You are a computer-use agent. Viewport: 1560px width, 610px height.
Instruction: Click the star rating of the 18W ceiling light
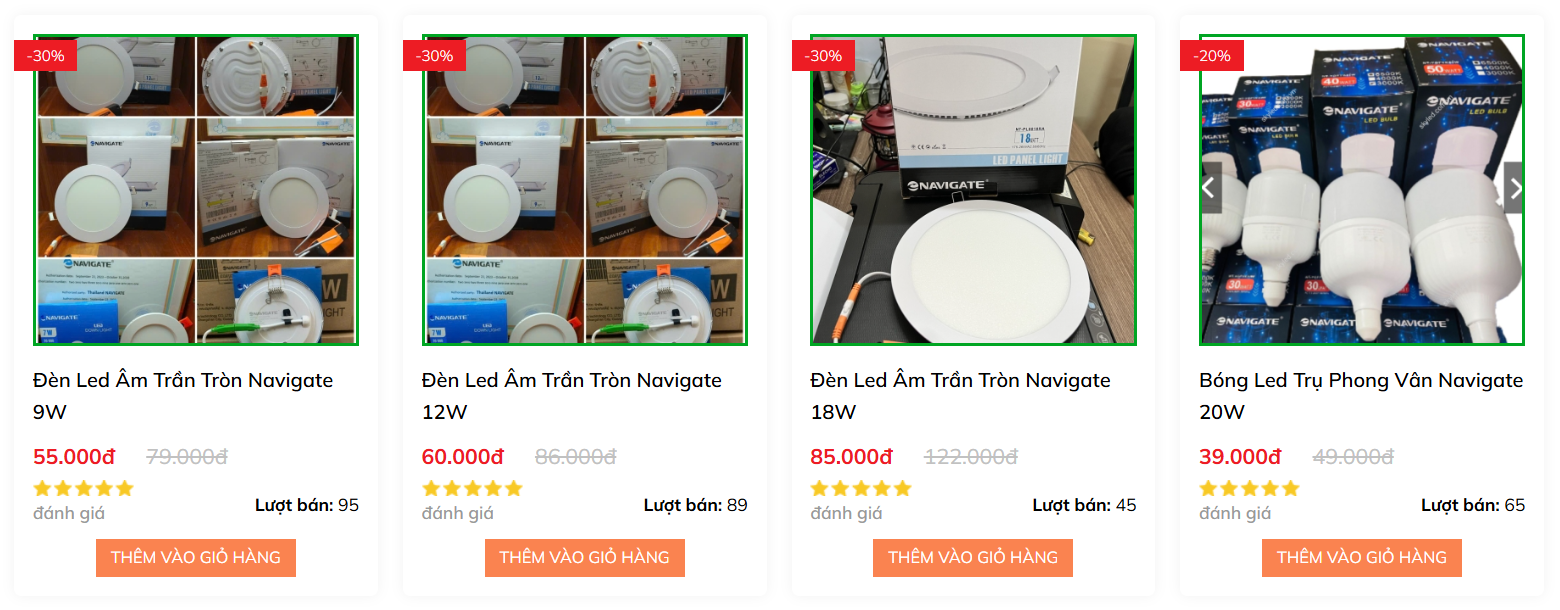[x=860, y=489]
